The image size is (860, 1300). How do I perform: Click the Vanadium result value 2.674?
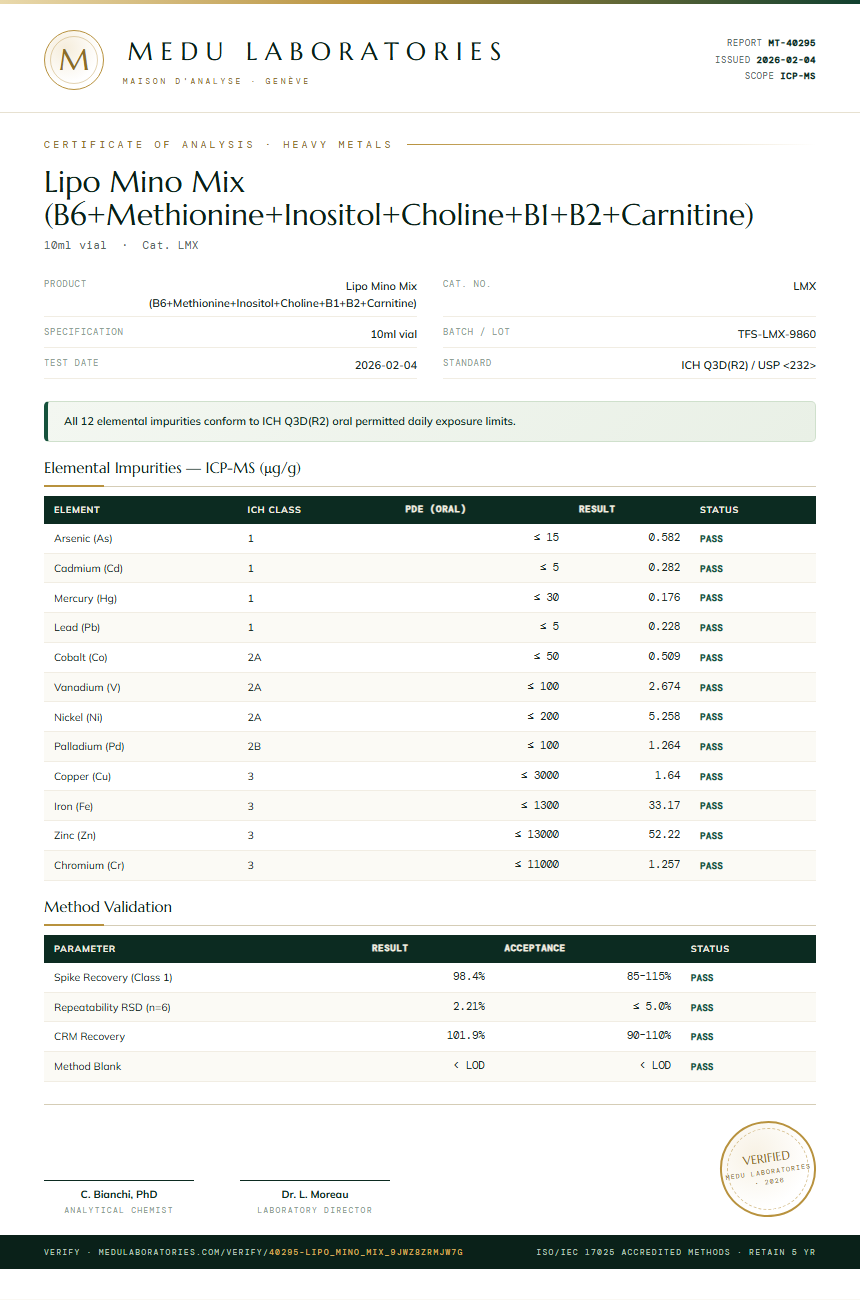click(x=664, y=687)
